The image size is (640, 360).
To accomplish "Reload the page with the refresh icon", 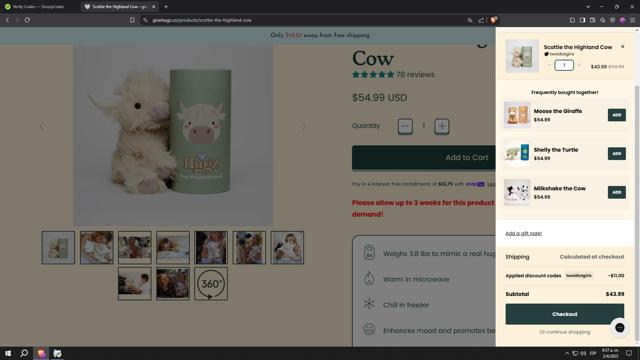I will (27, 20).
